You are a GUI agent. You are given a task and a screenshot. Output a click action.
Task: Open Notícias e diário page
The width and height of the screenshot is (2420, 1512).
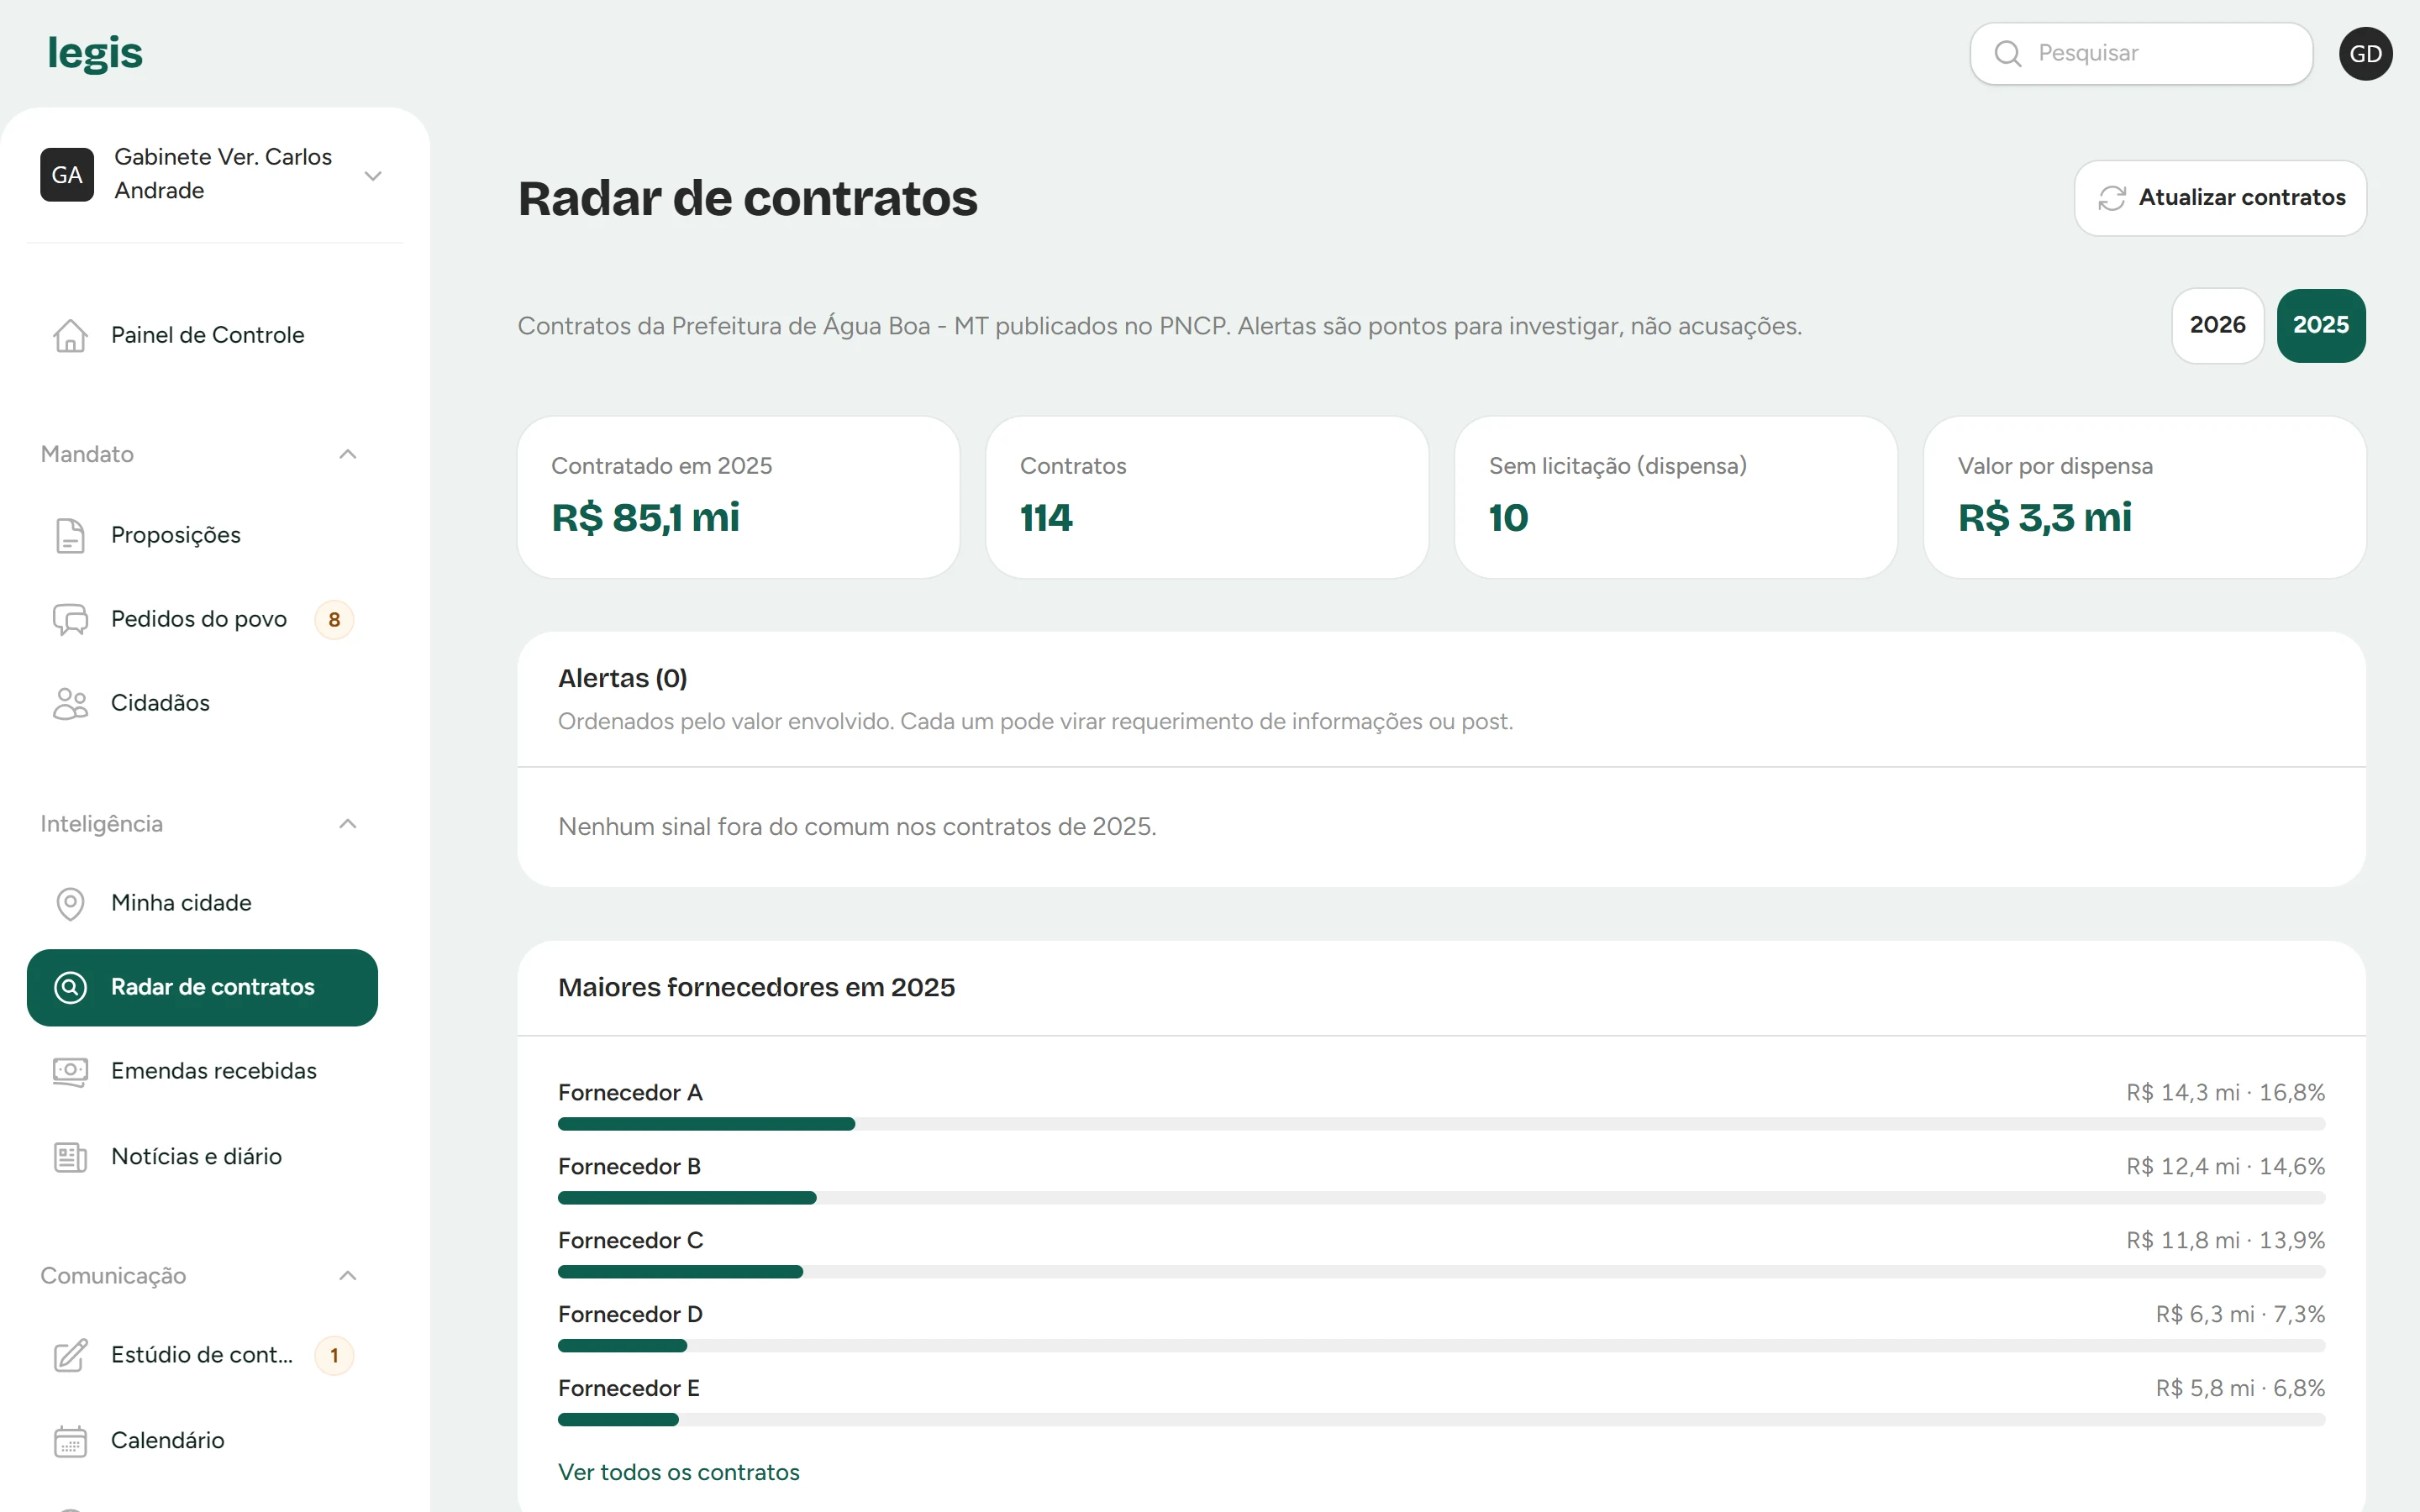pos(202,1156)
